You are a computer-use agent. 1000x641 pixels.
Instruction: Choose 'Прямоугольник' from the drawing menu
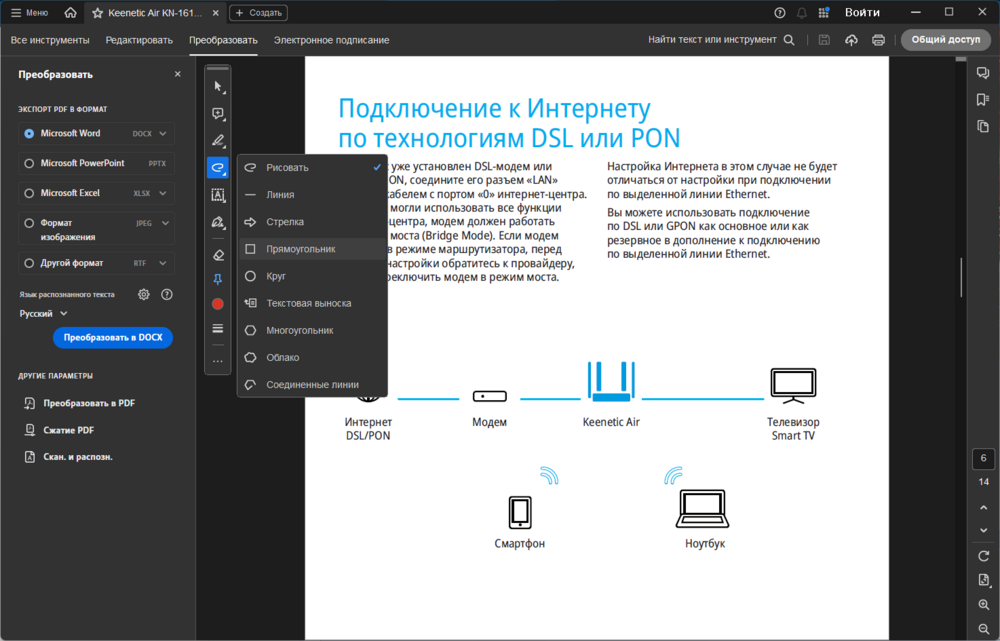[300, 249]
